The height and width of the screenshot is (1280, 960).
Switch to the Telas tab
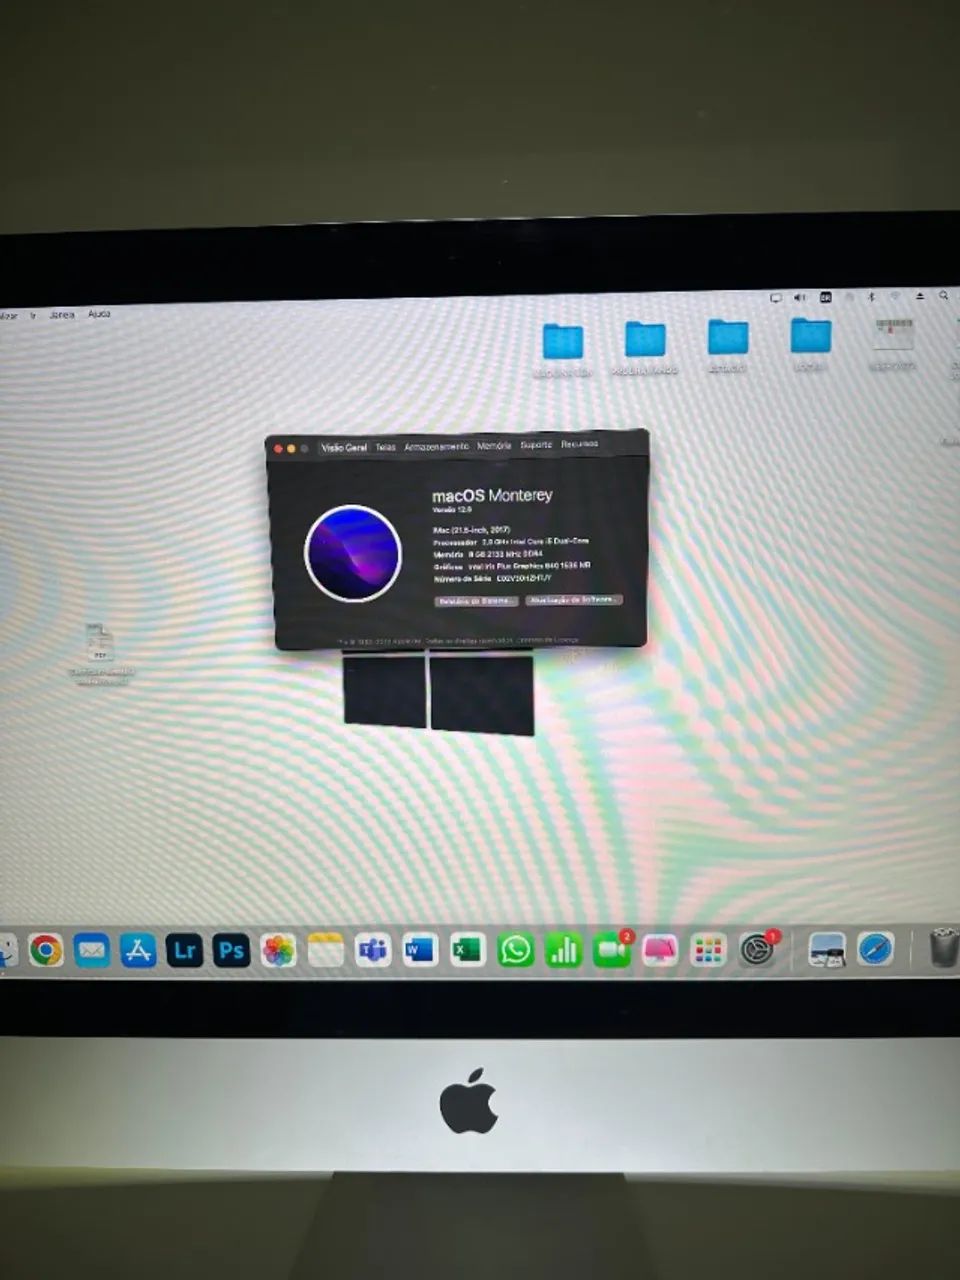(386, 448)
